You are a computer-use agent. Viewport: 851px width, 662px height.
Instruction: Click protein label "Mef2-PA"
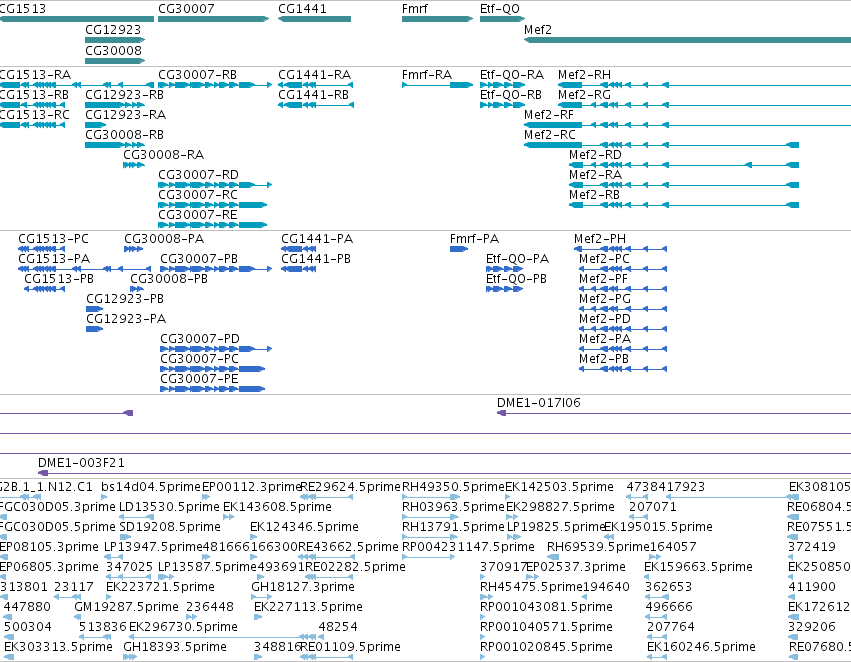pos(605,339)
